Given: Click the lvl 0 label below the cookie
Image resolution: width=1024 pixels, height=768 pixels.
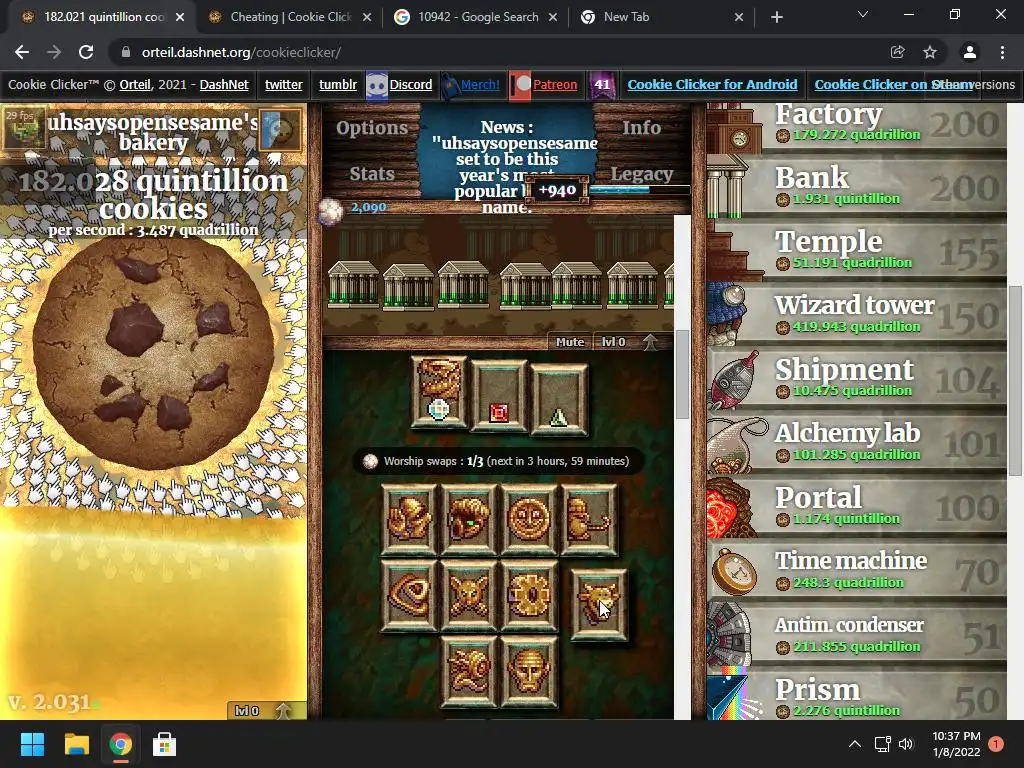Looking at the screenshot, I should (247, 711).
